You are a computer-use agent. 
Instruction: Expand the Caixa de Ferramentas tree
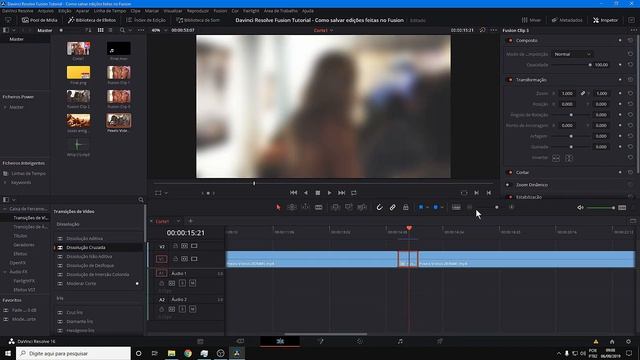point(4,209)
